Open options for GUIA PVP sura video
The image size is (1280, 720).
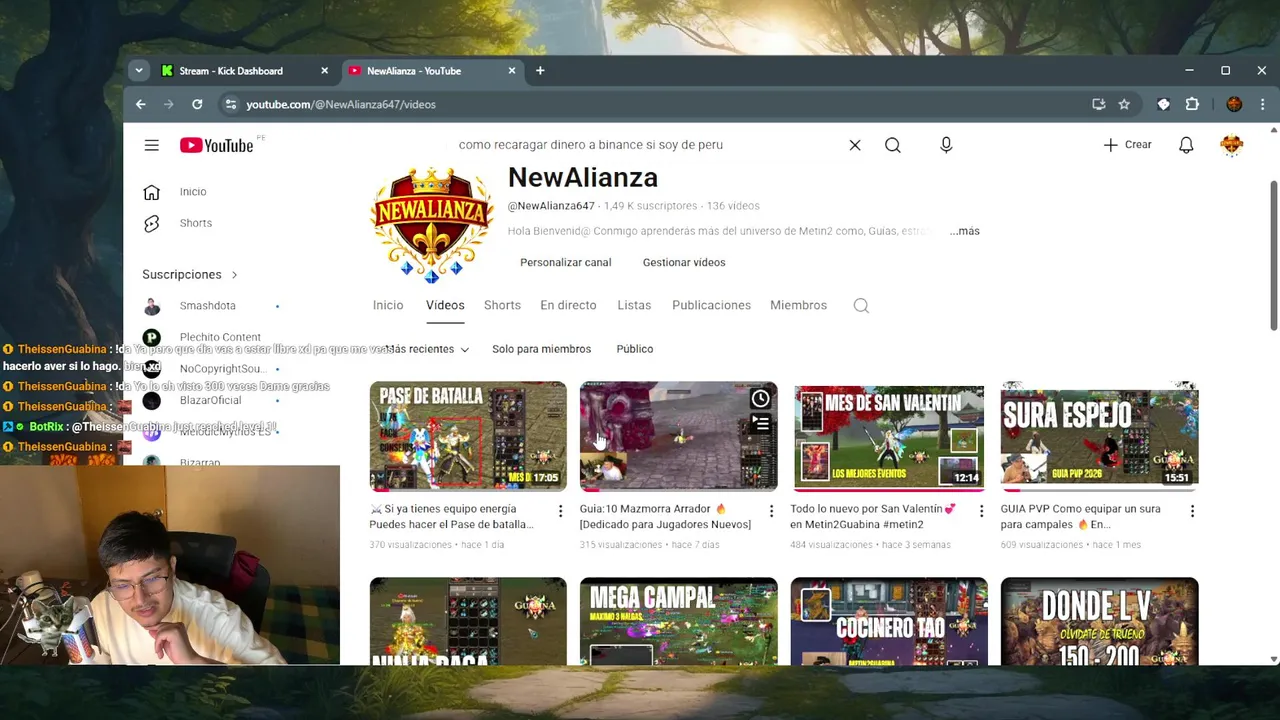[x=1192, y=511]
